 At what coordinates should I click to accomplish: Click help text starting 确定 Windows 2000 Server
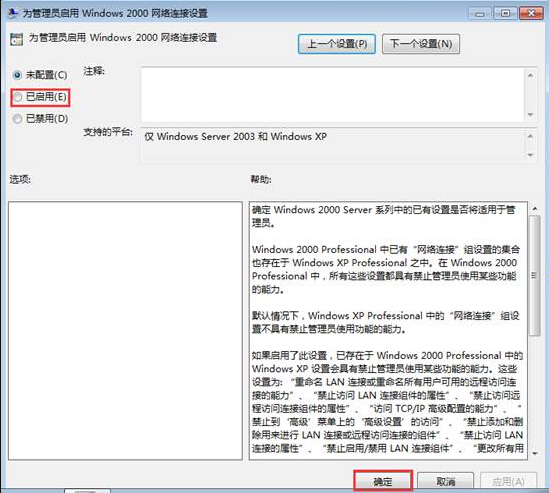click(x=383, y=216)
